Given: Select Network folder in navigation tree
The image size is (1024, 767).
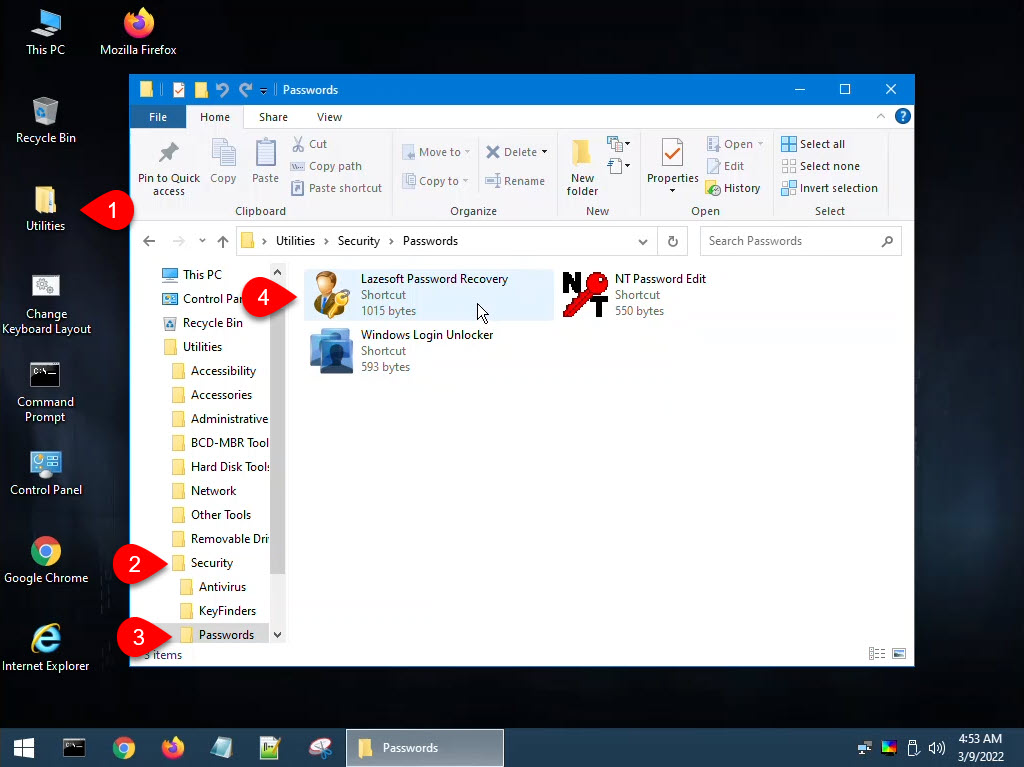Looking at the screenshot, I should point(204,491).
